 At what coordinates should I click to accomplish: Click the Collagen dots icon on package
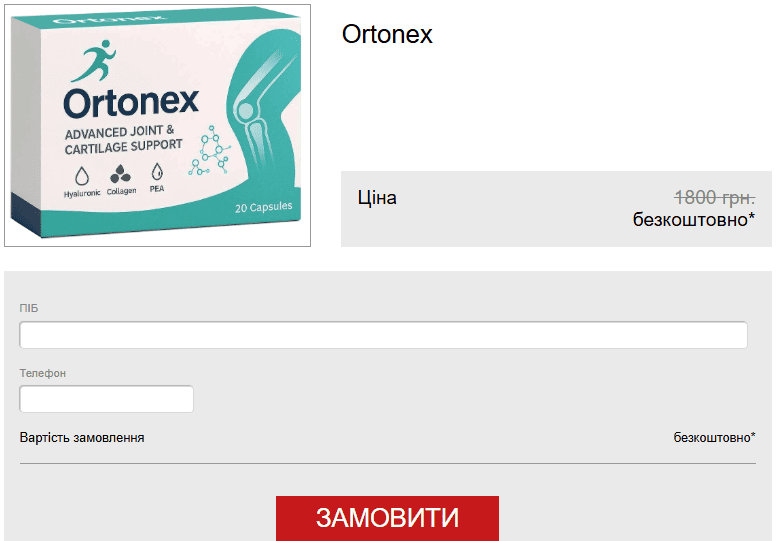tap(121, 174)
